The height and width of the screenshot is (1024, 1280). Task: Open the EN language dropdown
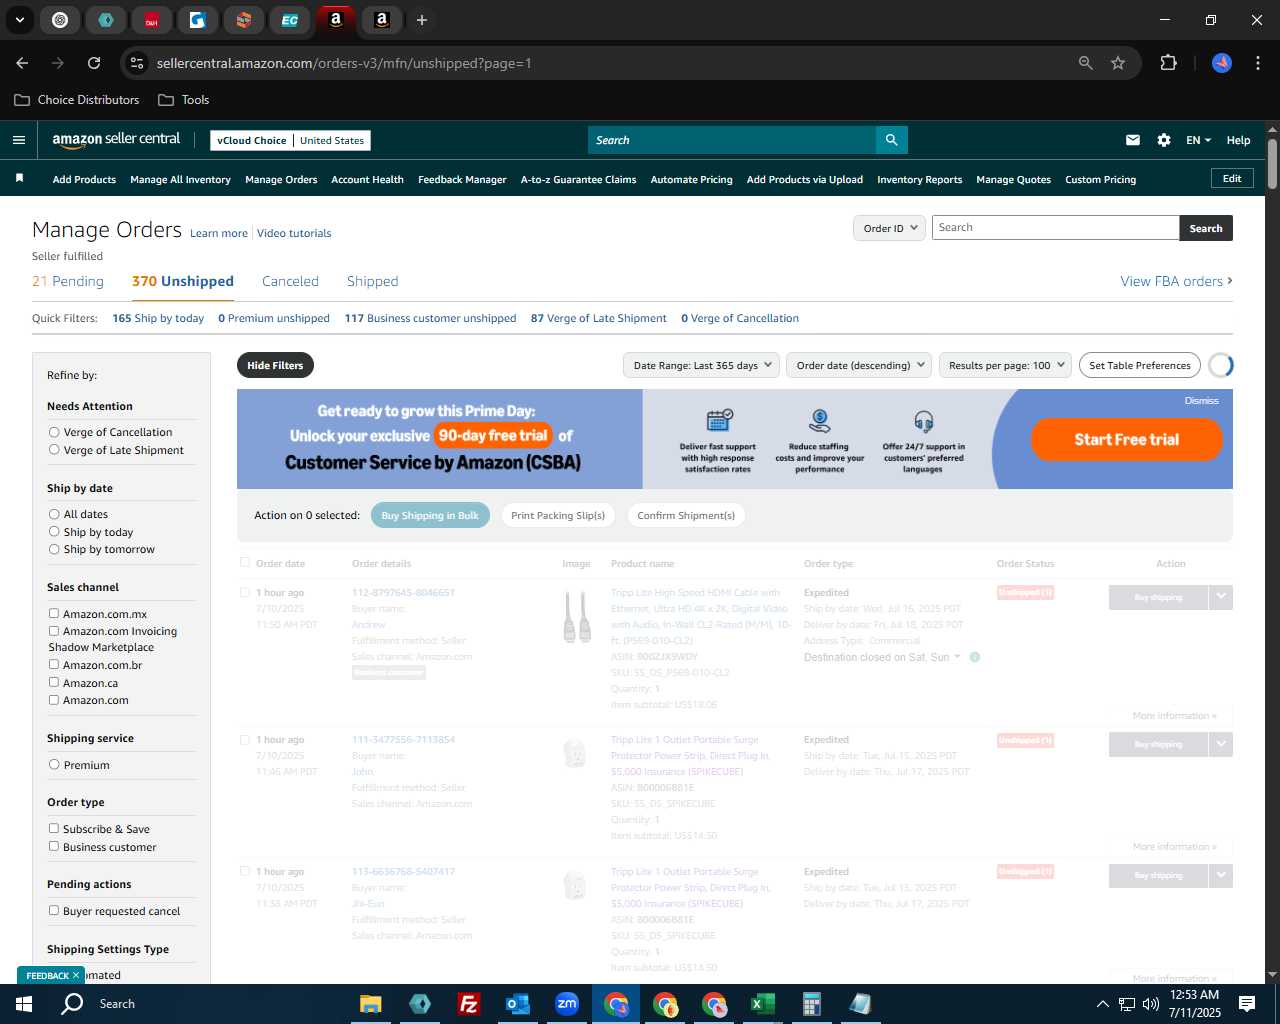1198,140
